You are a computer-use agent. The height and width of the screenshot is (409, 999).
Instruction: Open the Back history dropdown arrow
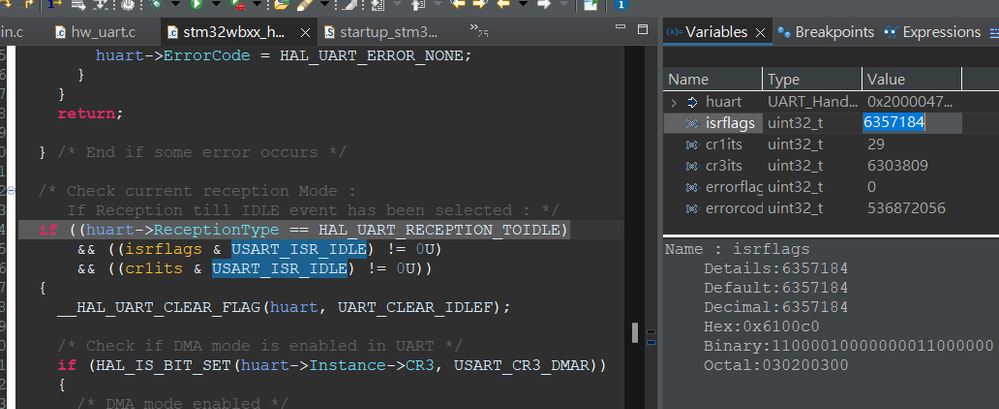(524, 4)
